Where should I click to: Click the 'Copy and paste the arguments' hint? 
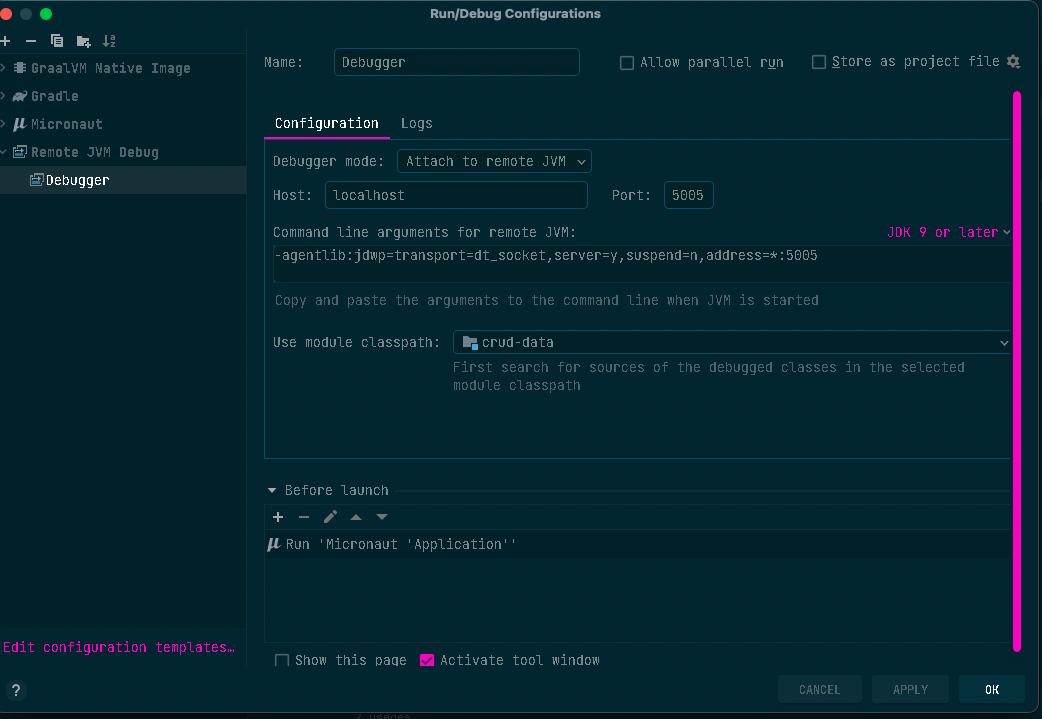coord(546,300)
